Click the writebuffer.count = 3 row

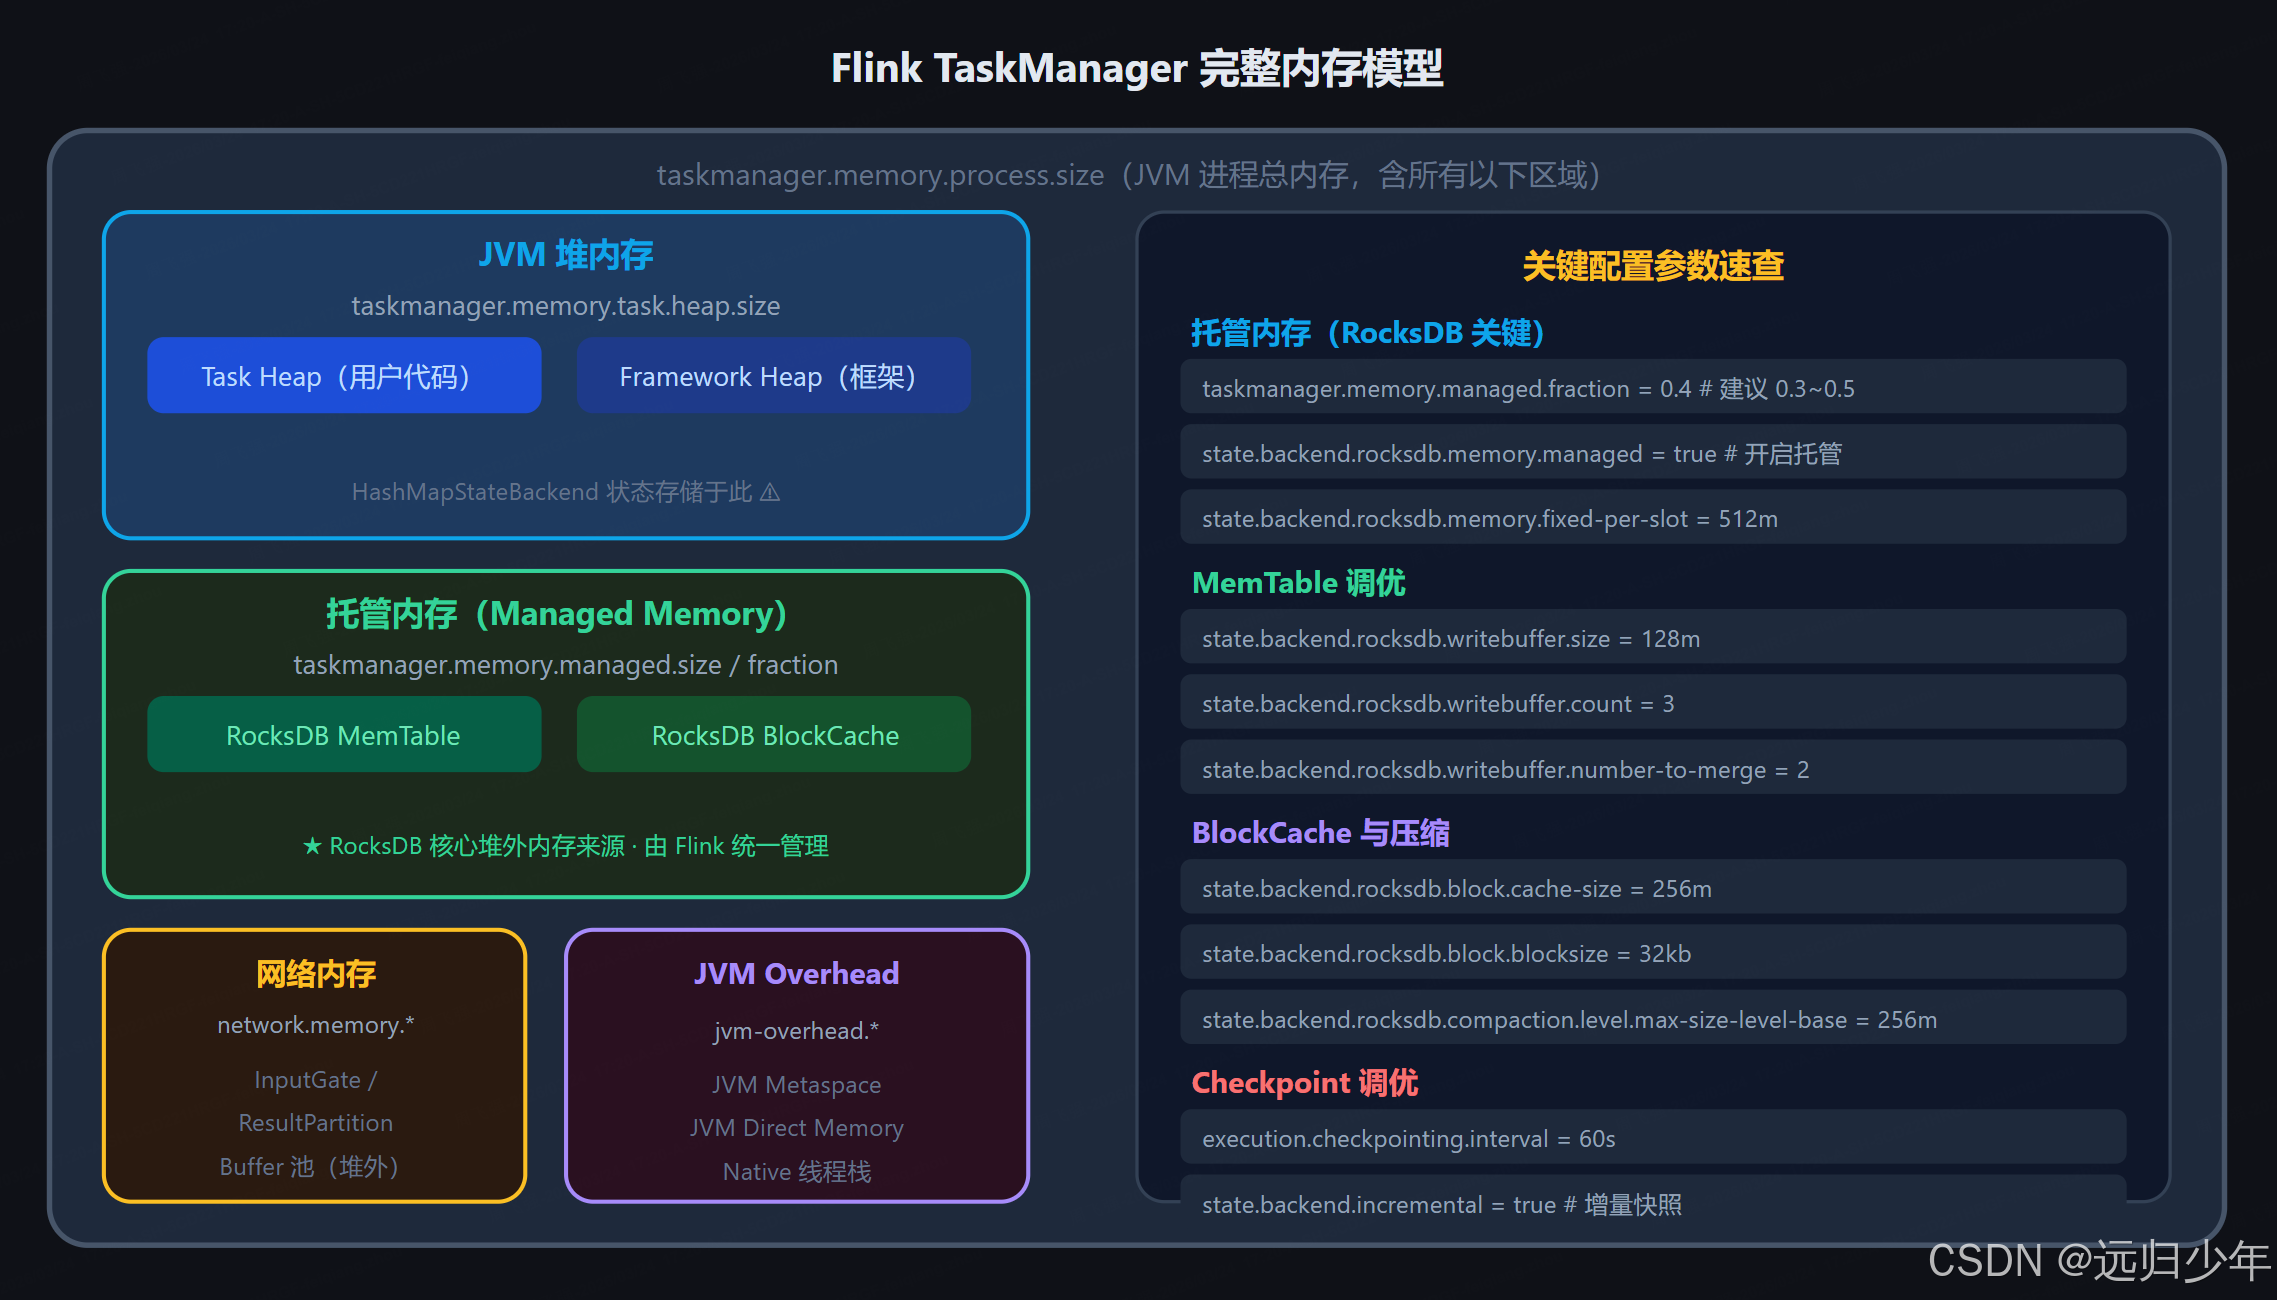[1652, 703]
